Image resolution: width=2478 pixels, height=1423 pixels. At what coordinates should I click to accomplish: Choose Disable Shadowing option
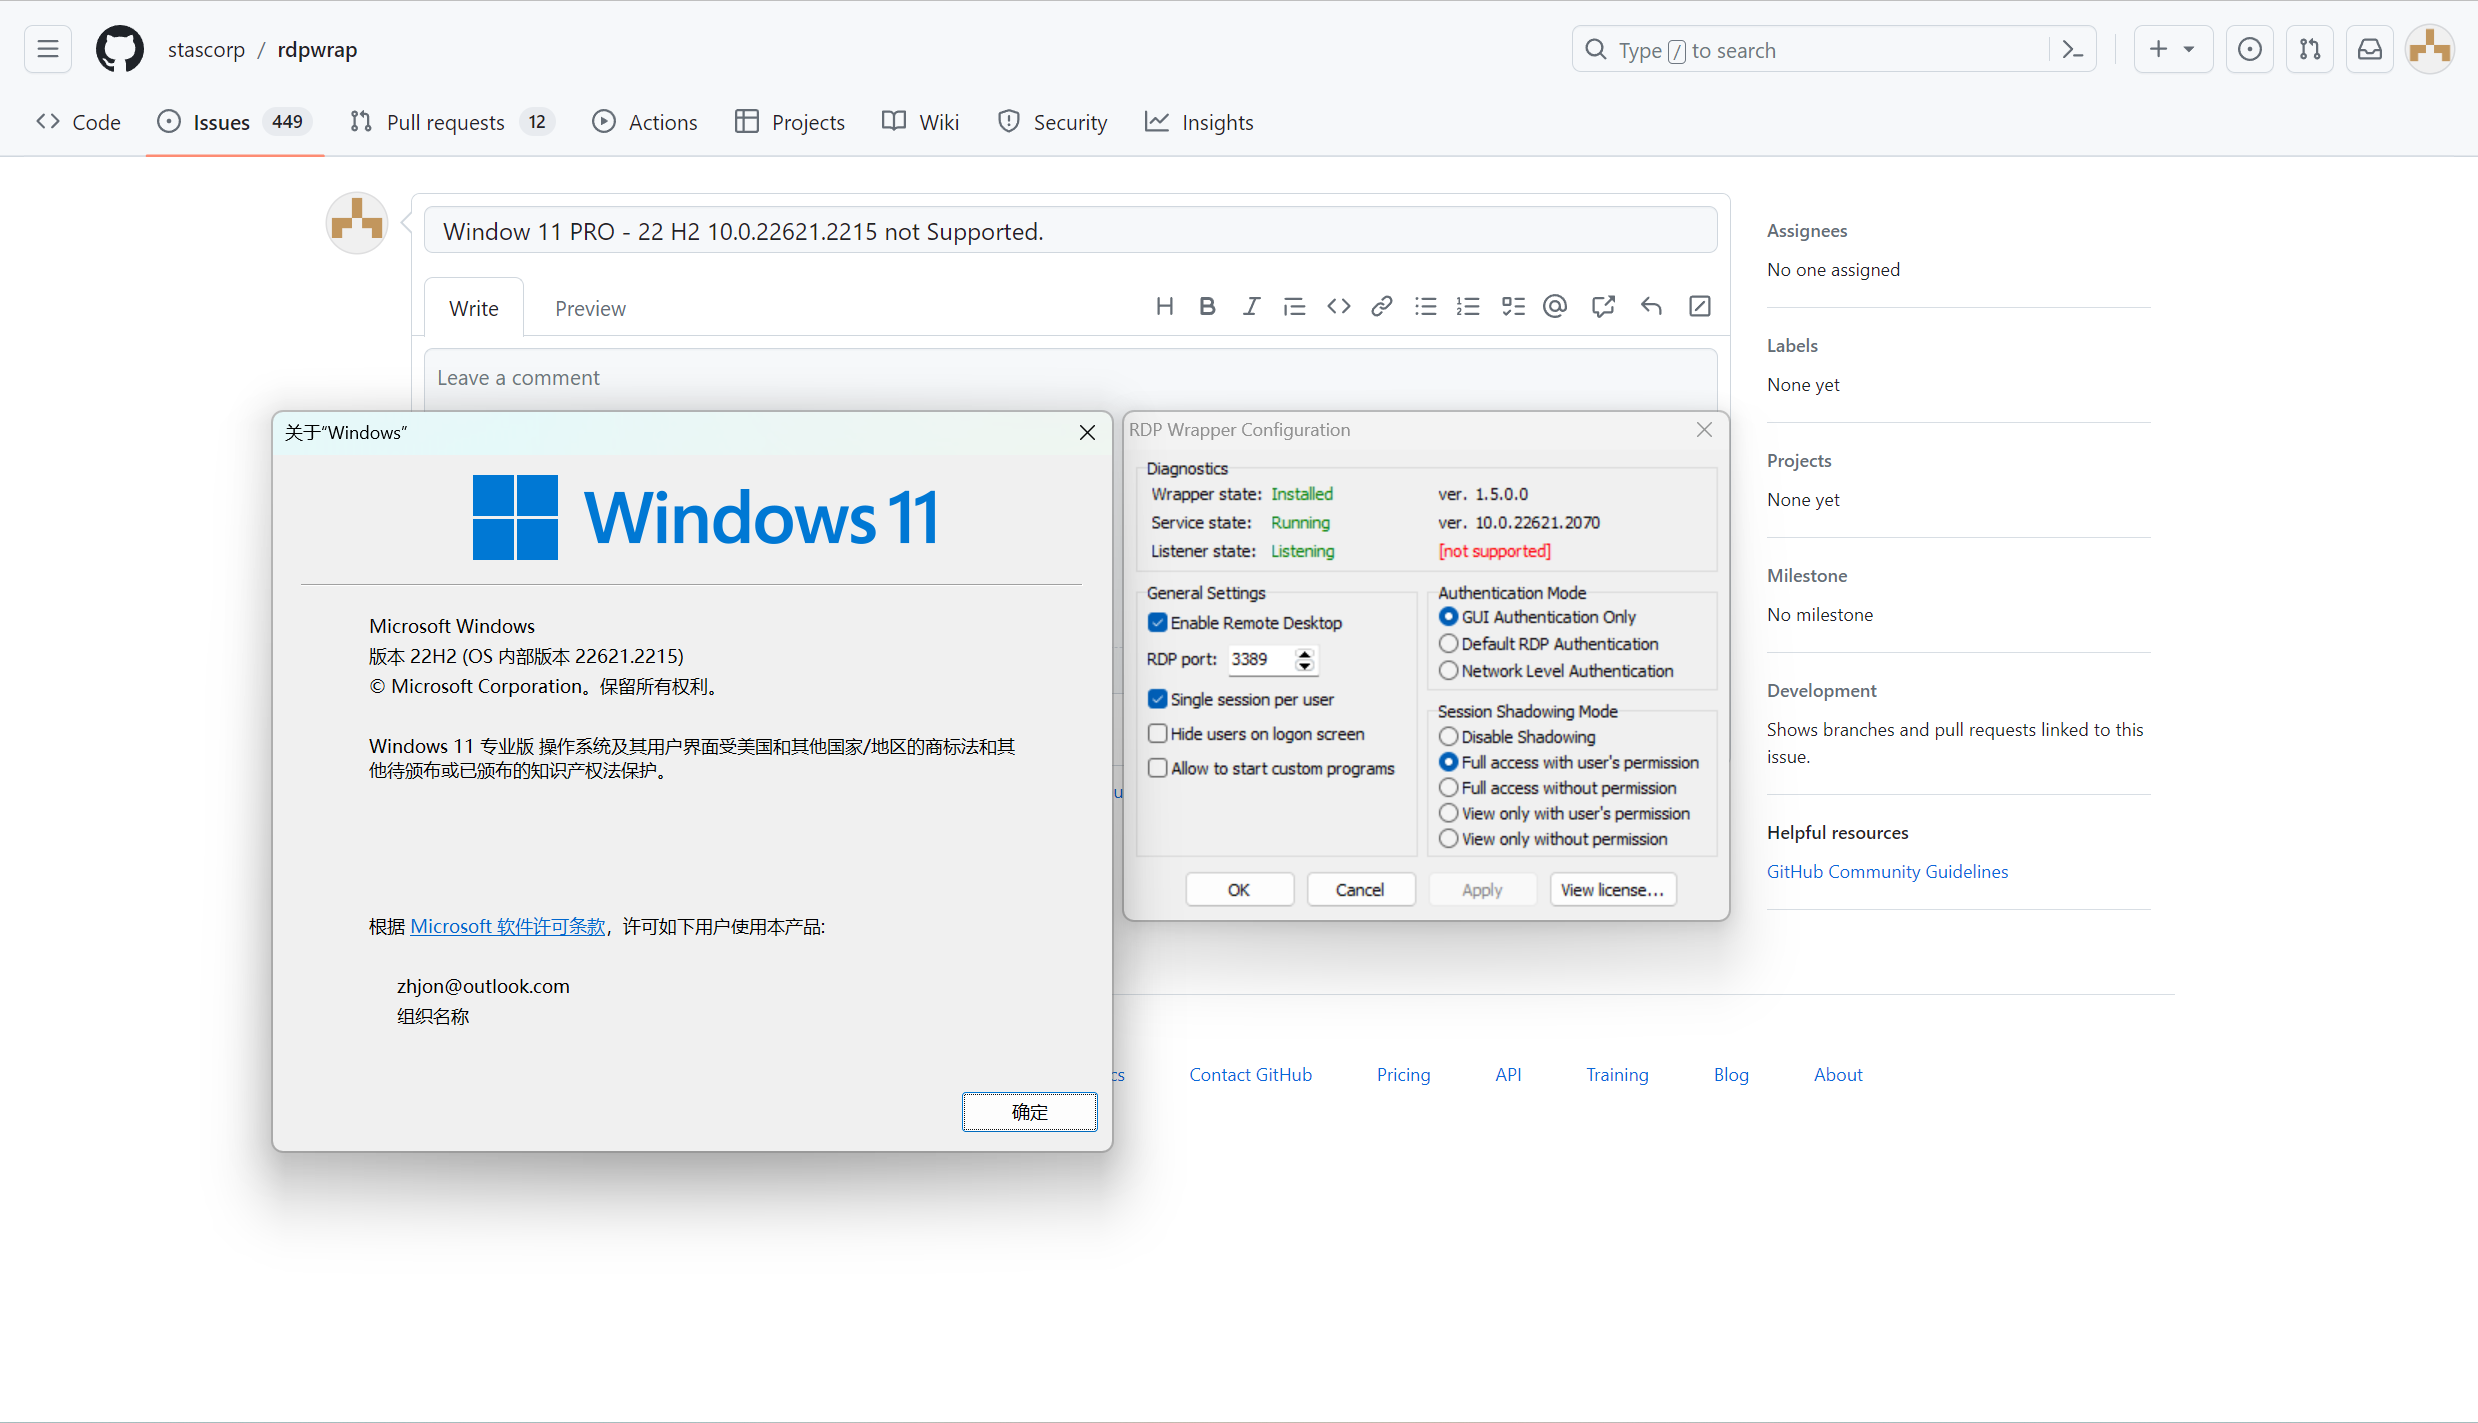[1448, 736]
